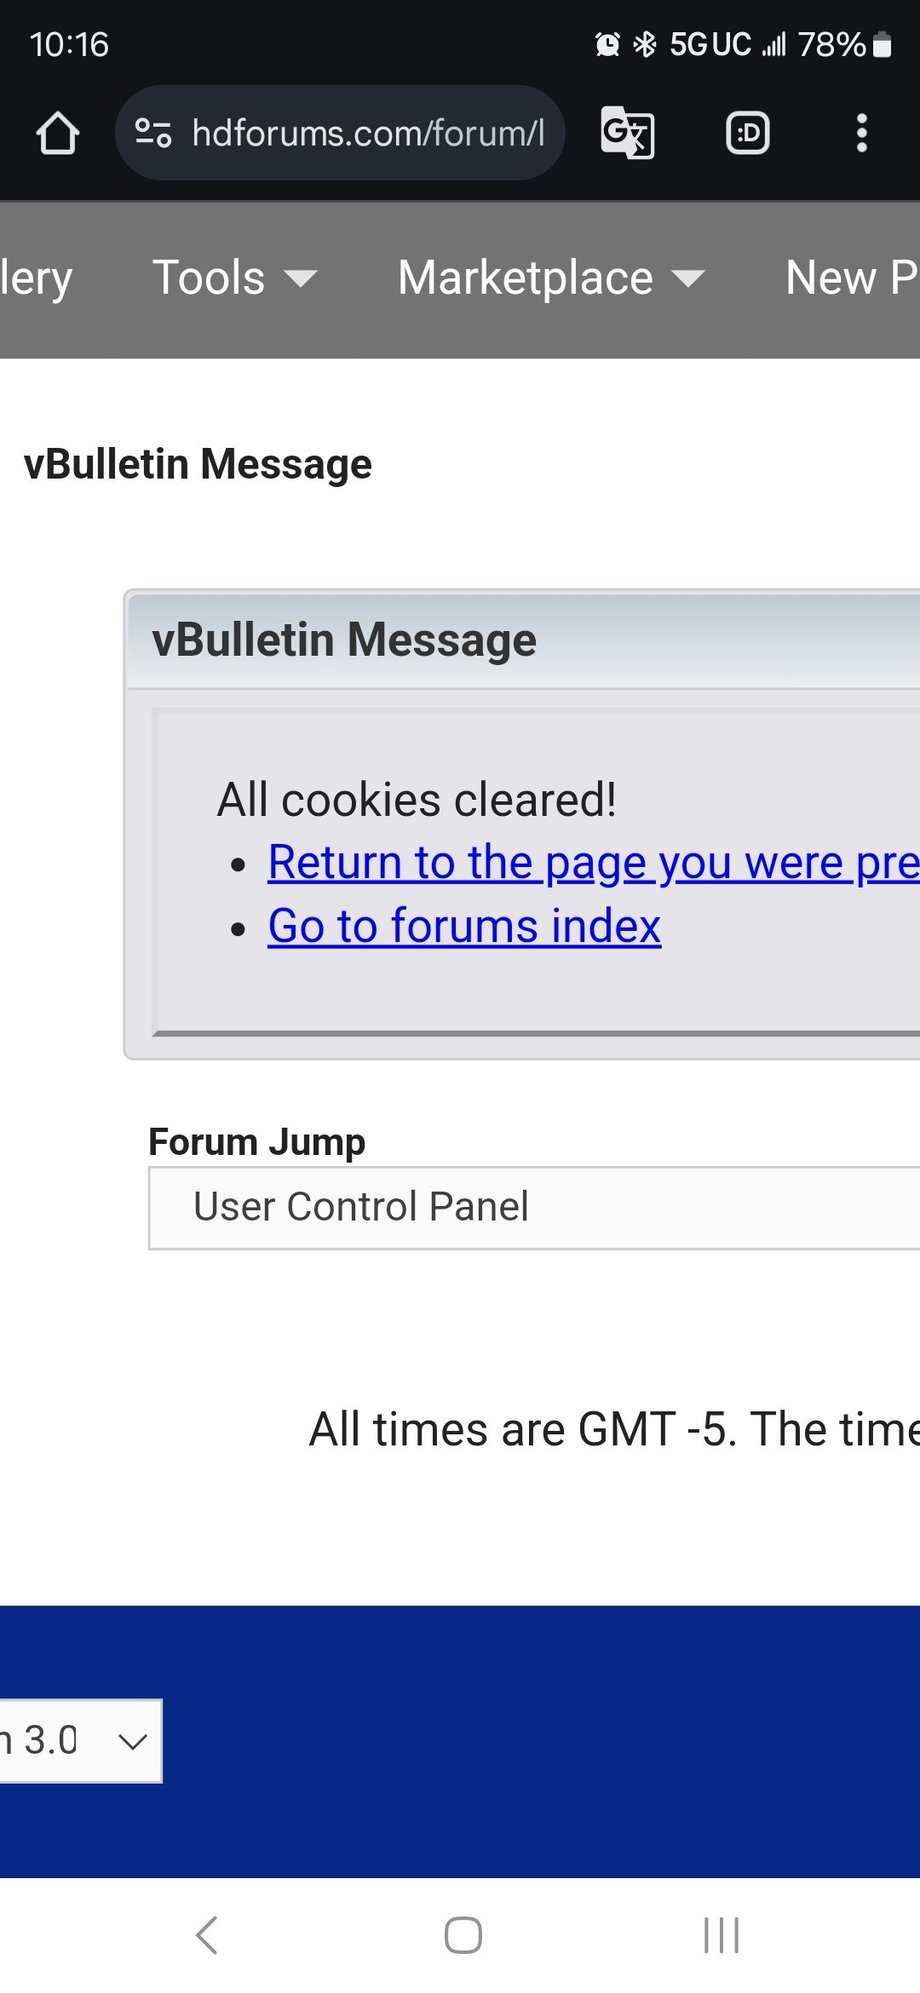Open the tab switcher icon

click(x=747, y=133)
